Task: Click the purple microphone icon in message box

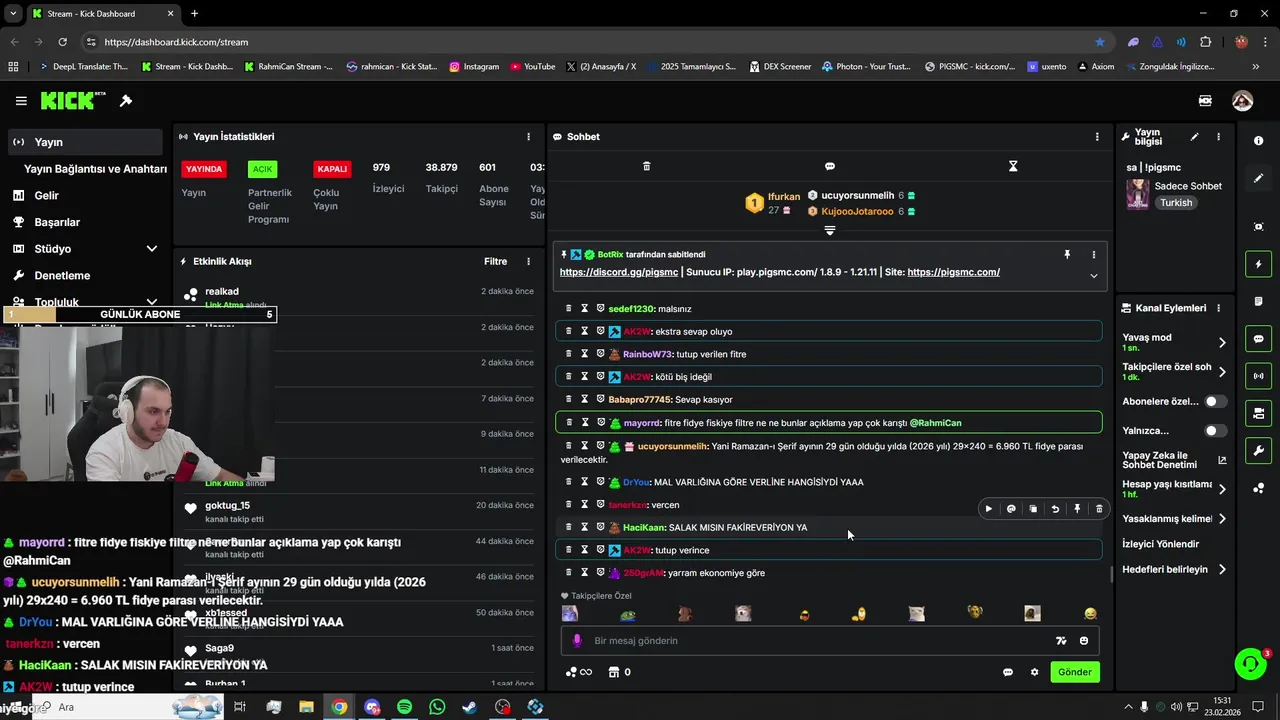Action: [576, 641]
